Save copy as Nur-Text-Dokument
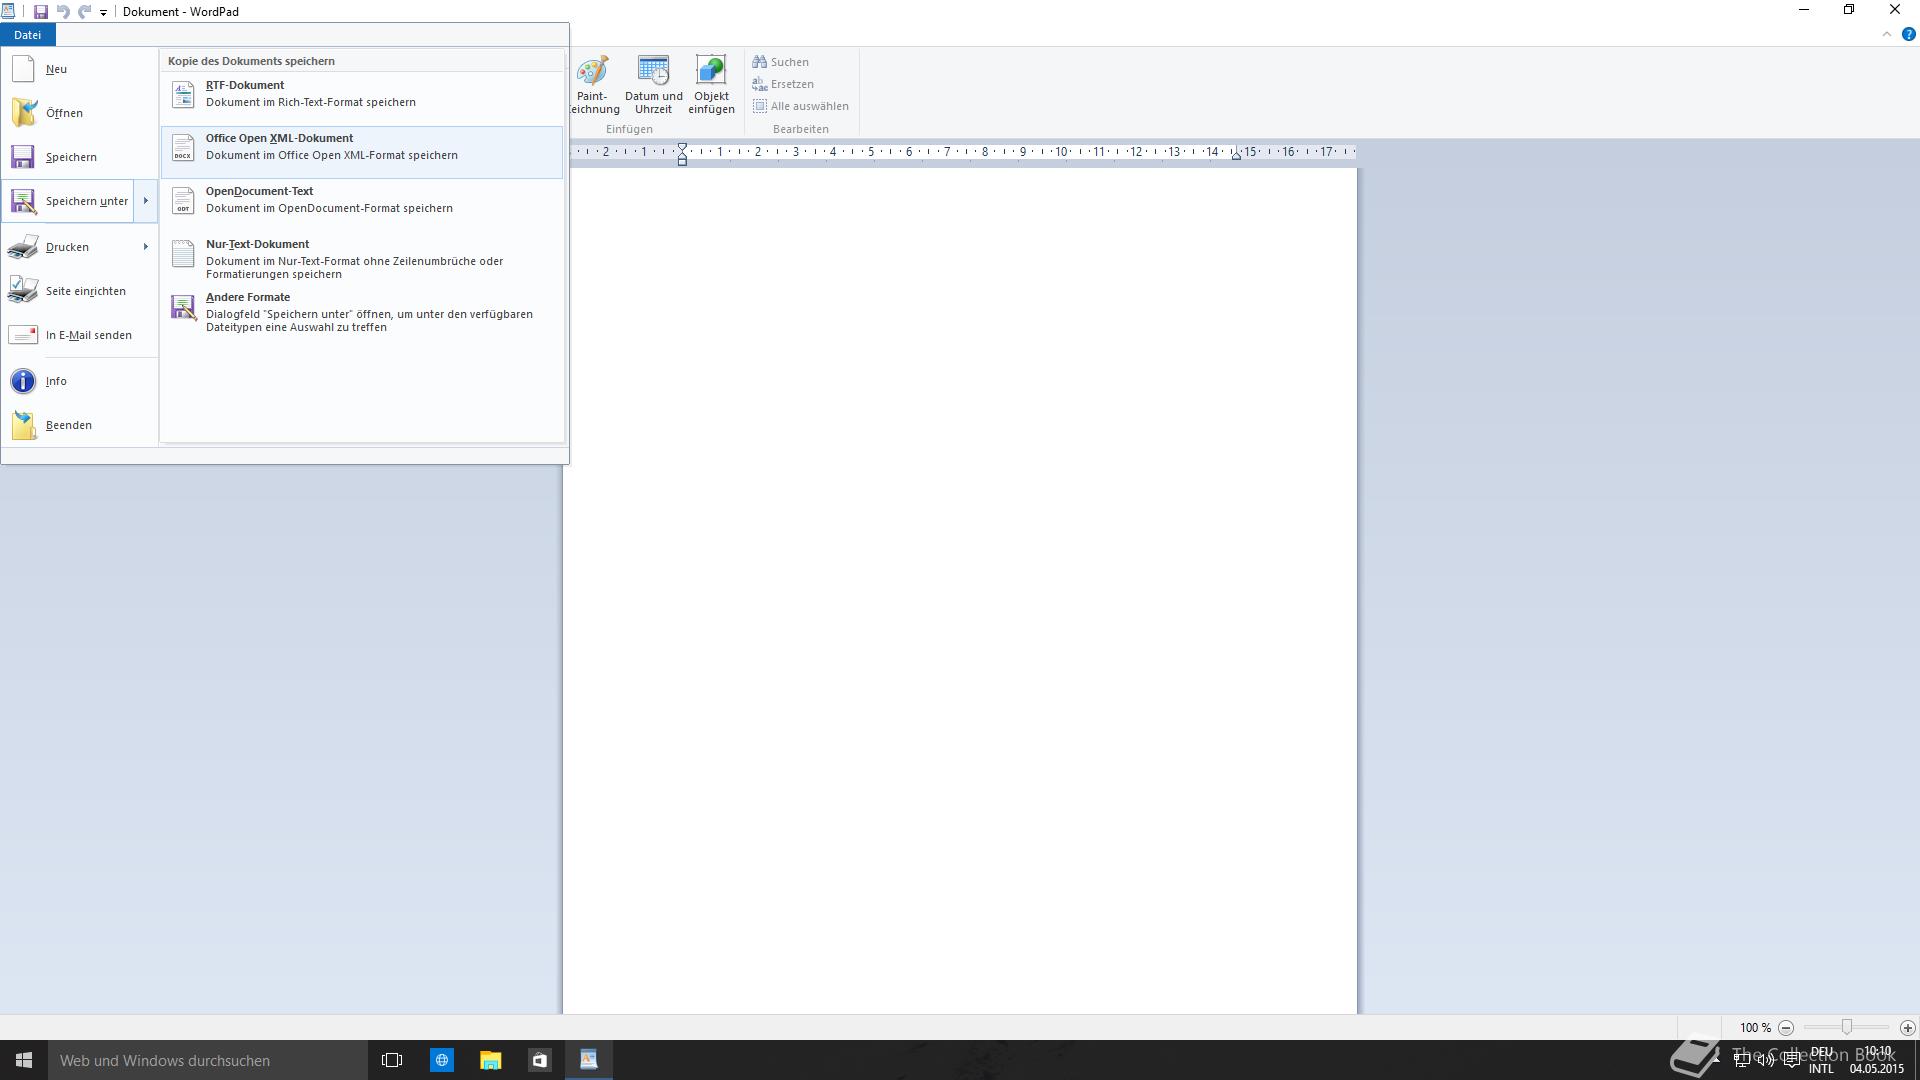Viewport: 1920px width, 1080px height. click(362, 259)
